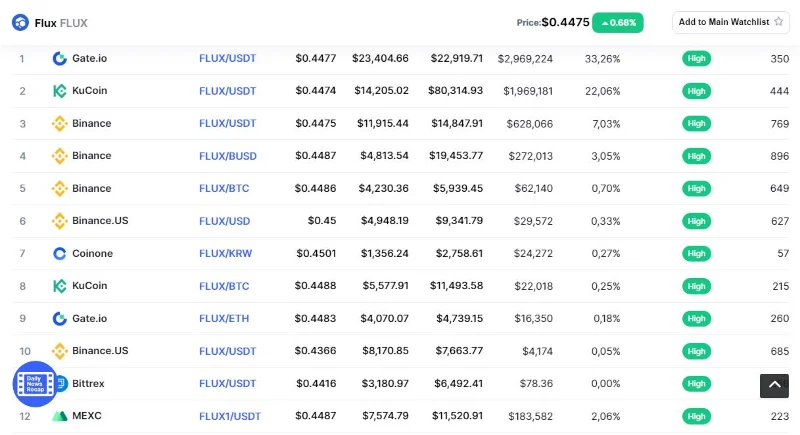Click the Gate.io logo in row 1
The image size is (800, 435).
pyautogui.click(x=60, y=59)
